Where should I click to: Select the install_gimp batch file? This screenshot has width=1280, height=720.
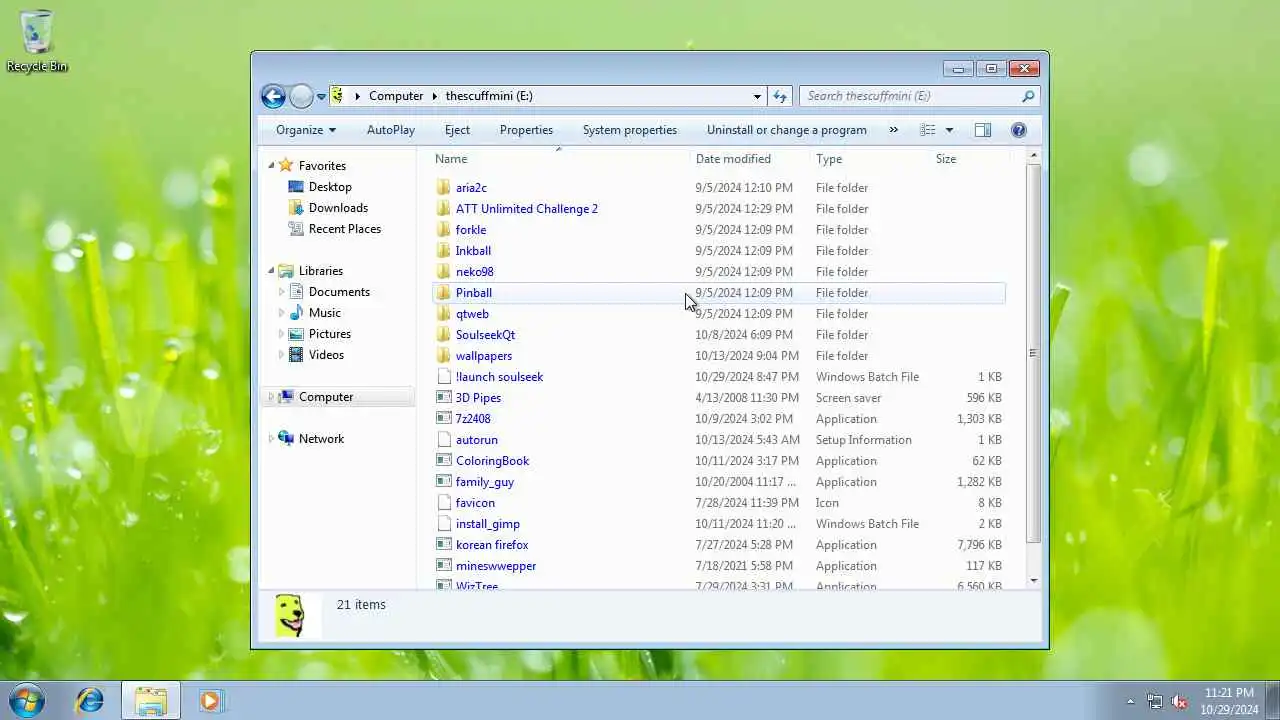coord(488,524)
